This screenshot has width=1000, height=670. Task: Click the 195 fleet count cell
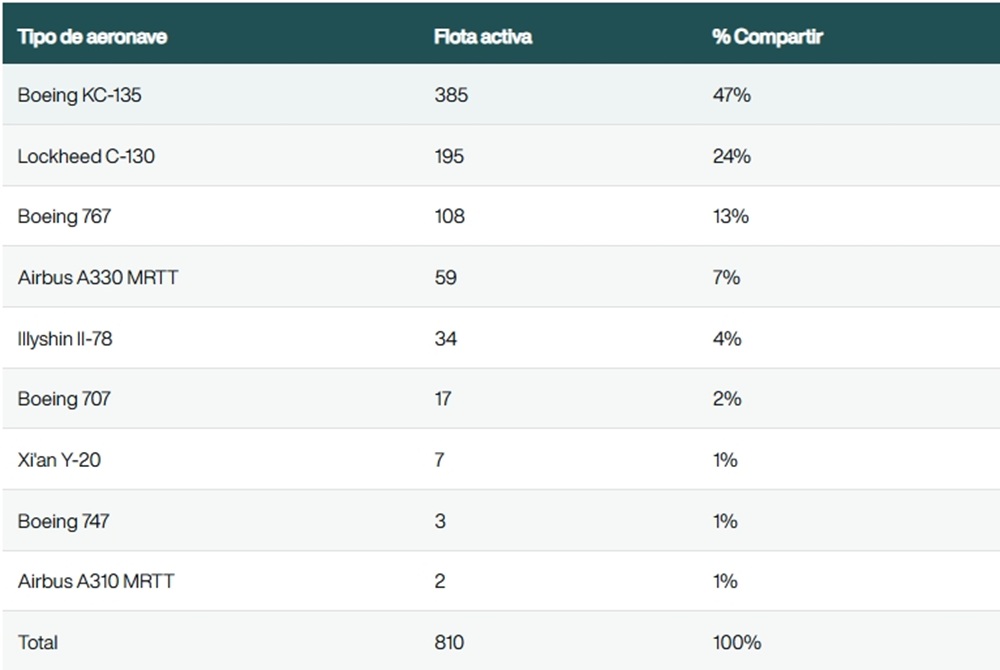point(449,156)
